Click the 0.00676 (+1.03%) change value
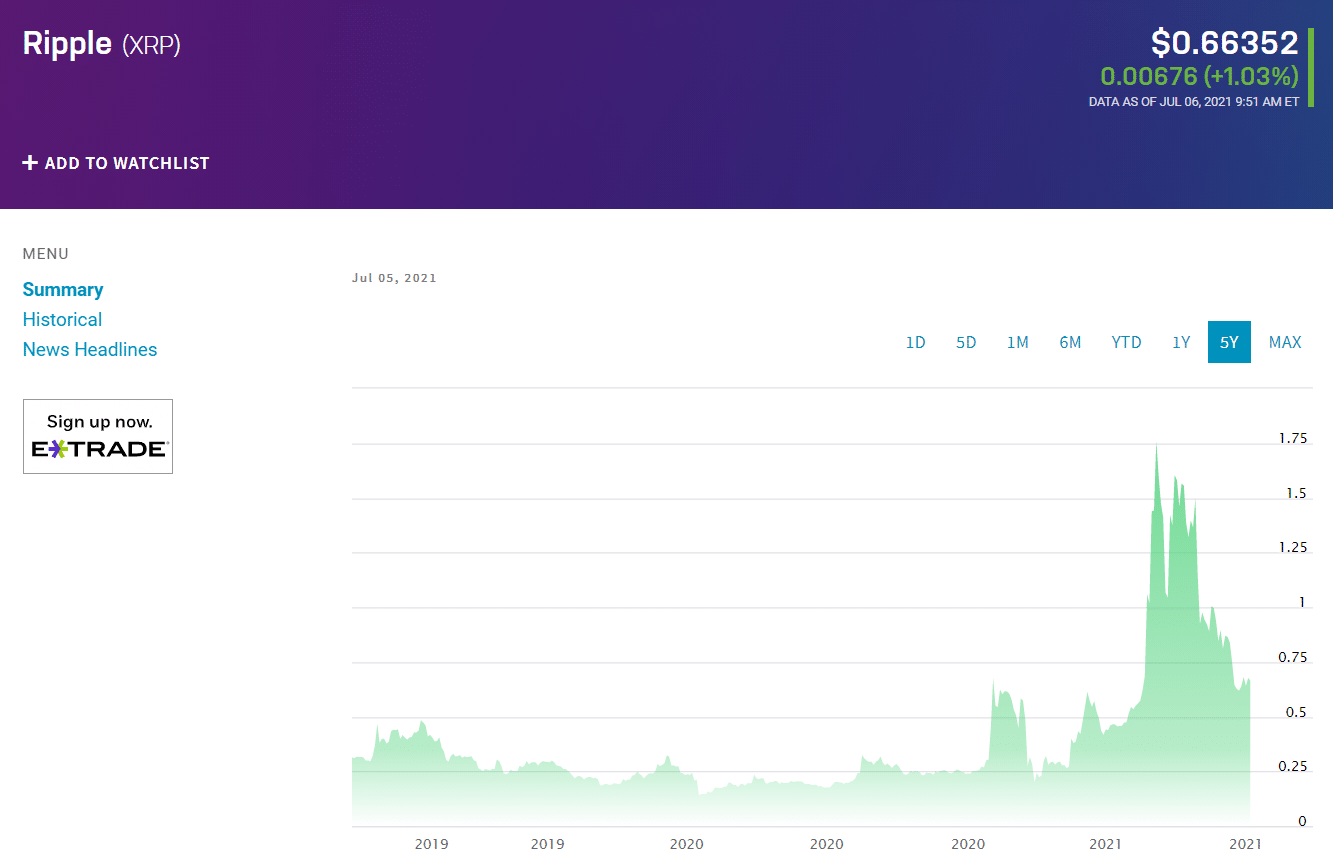The width and height of the screenshot is (1333, 865). tap(1199, 76)
